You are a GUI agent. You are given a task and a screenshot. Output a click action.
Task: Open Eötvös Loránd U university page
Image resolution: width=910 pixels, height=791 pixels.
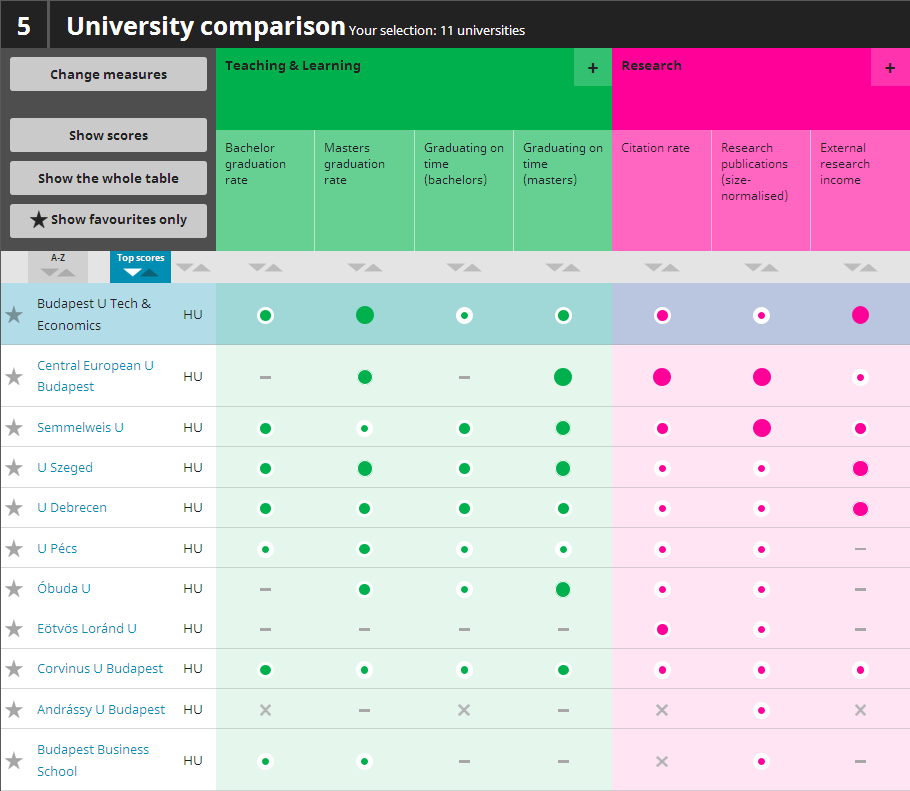click(87, 629)
